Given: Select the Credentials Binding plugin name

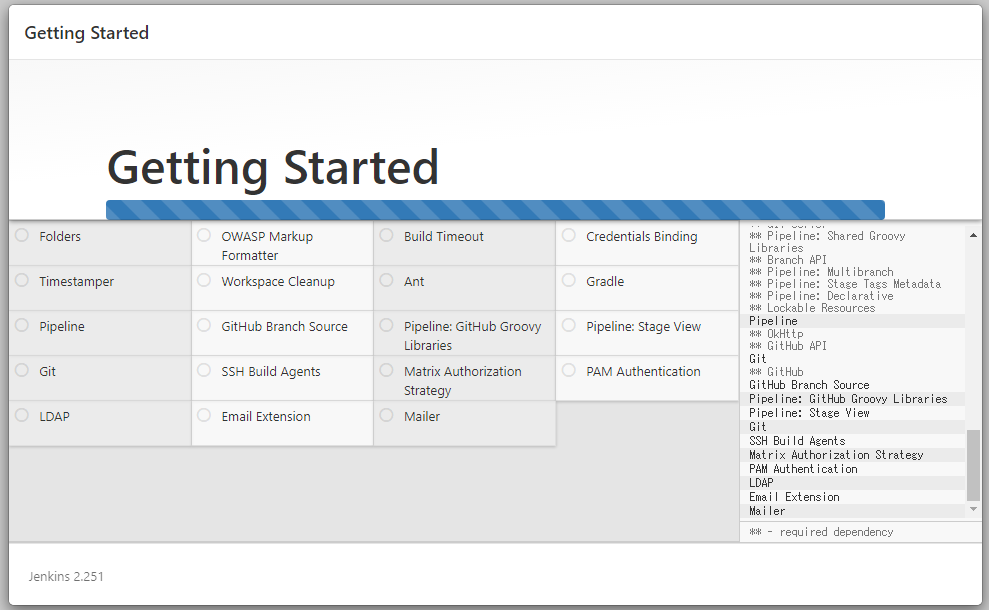Looking at the screenshot, I should [x=641, y=237].
